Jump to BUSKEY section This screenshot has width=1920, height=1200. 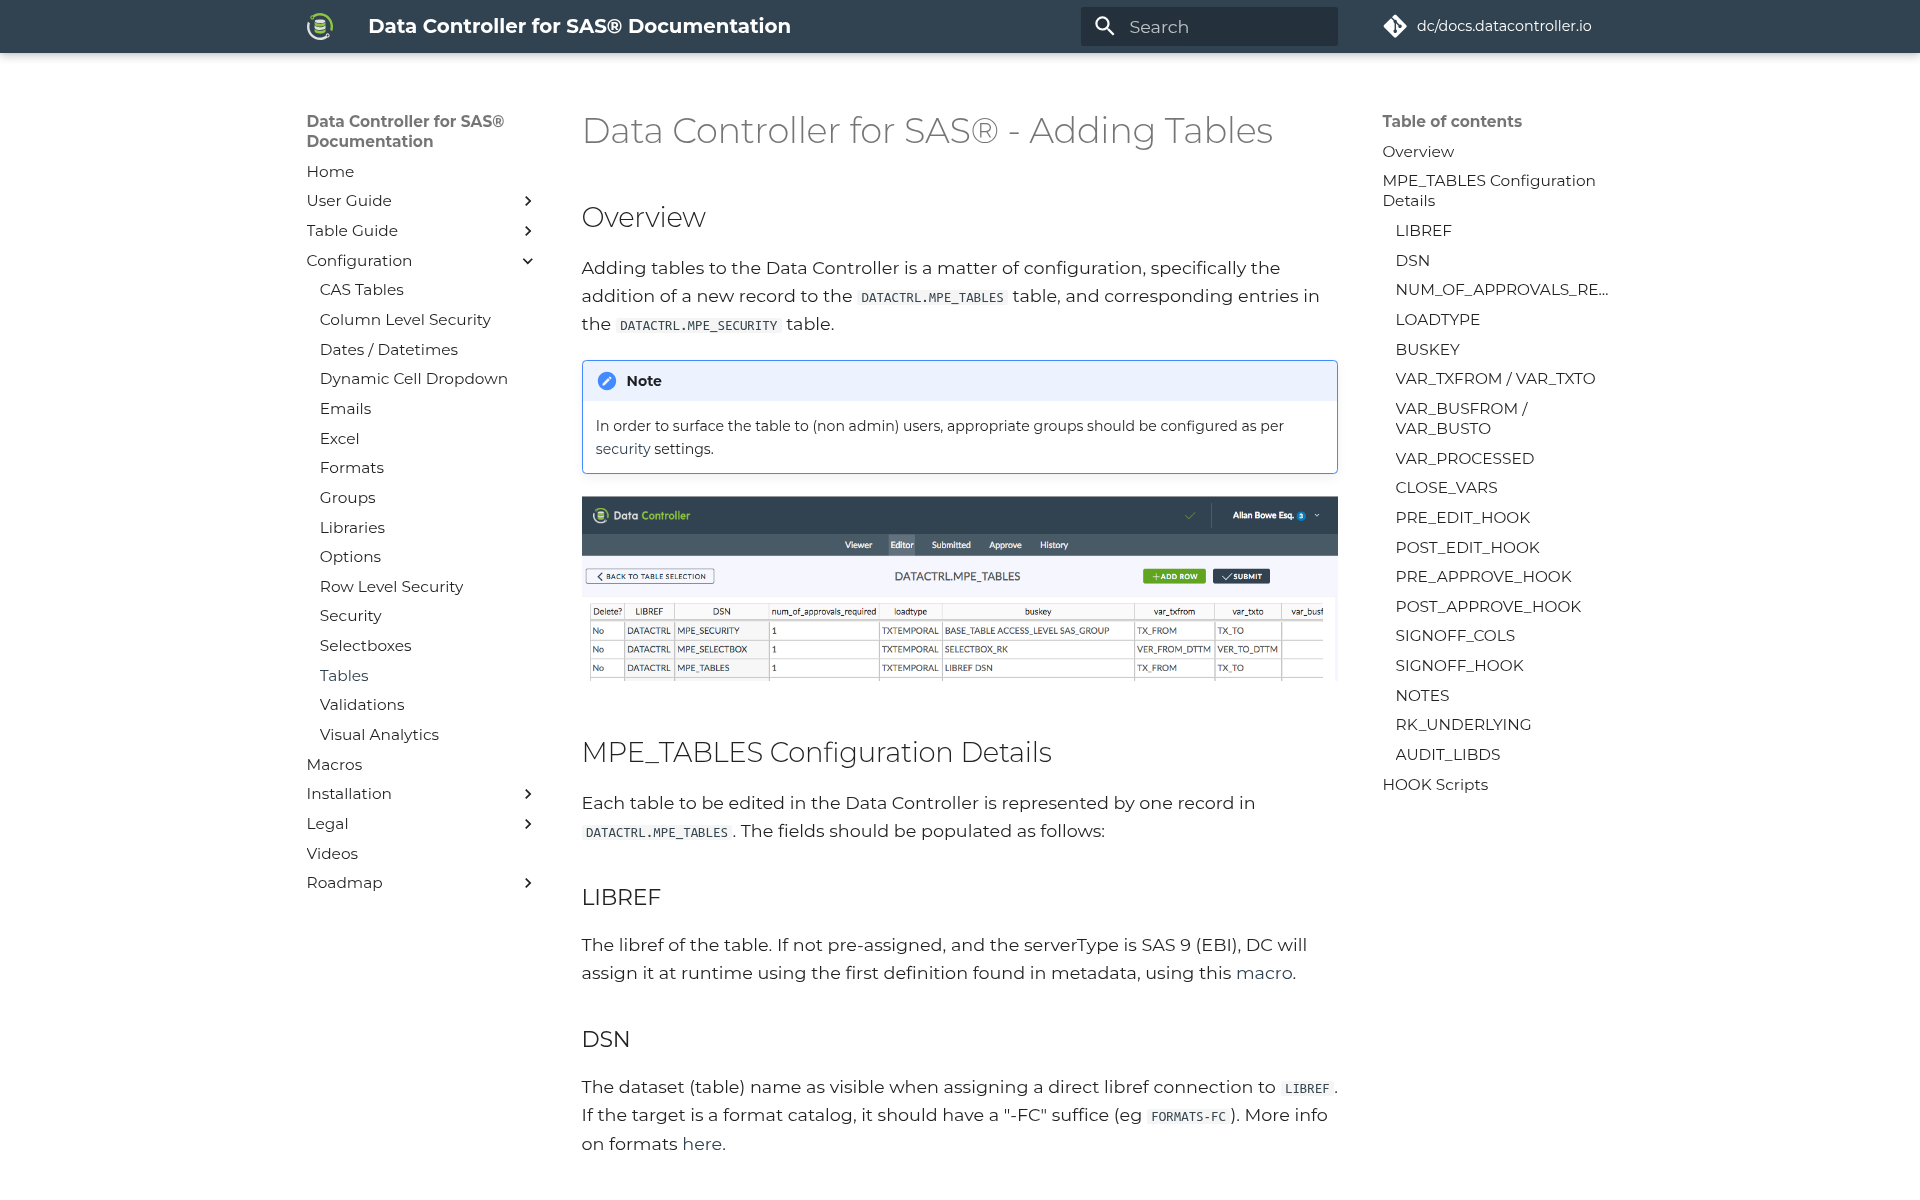click(x=1427, y=350)
